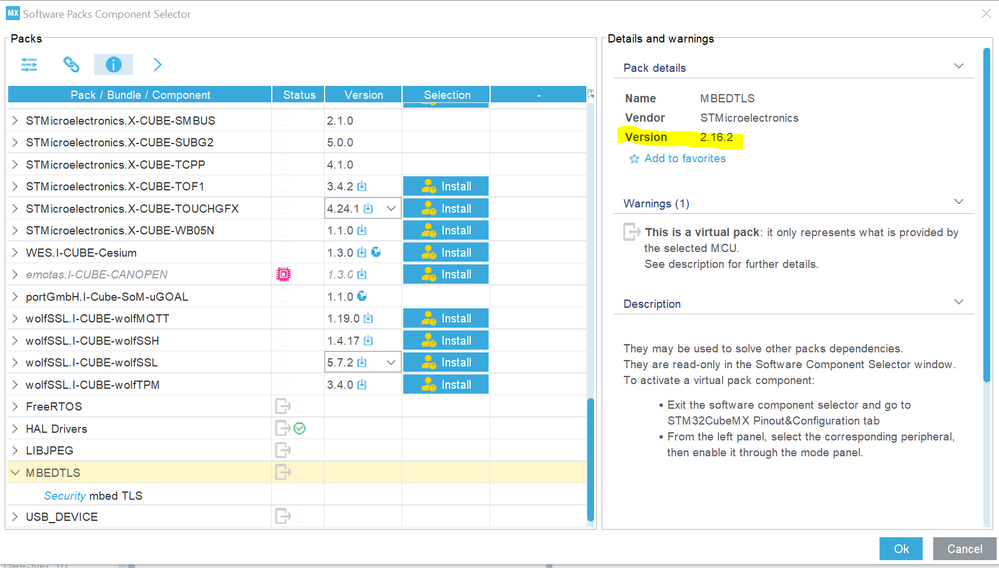
Task: Click download icon next to wolfSSH version 1.4.17
Action: click(x=368, y=341)
